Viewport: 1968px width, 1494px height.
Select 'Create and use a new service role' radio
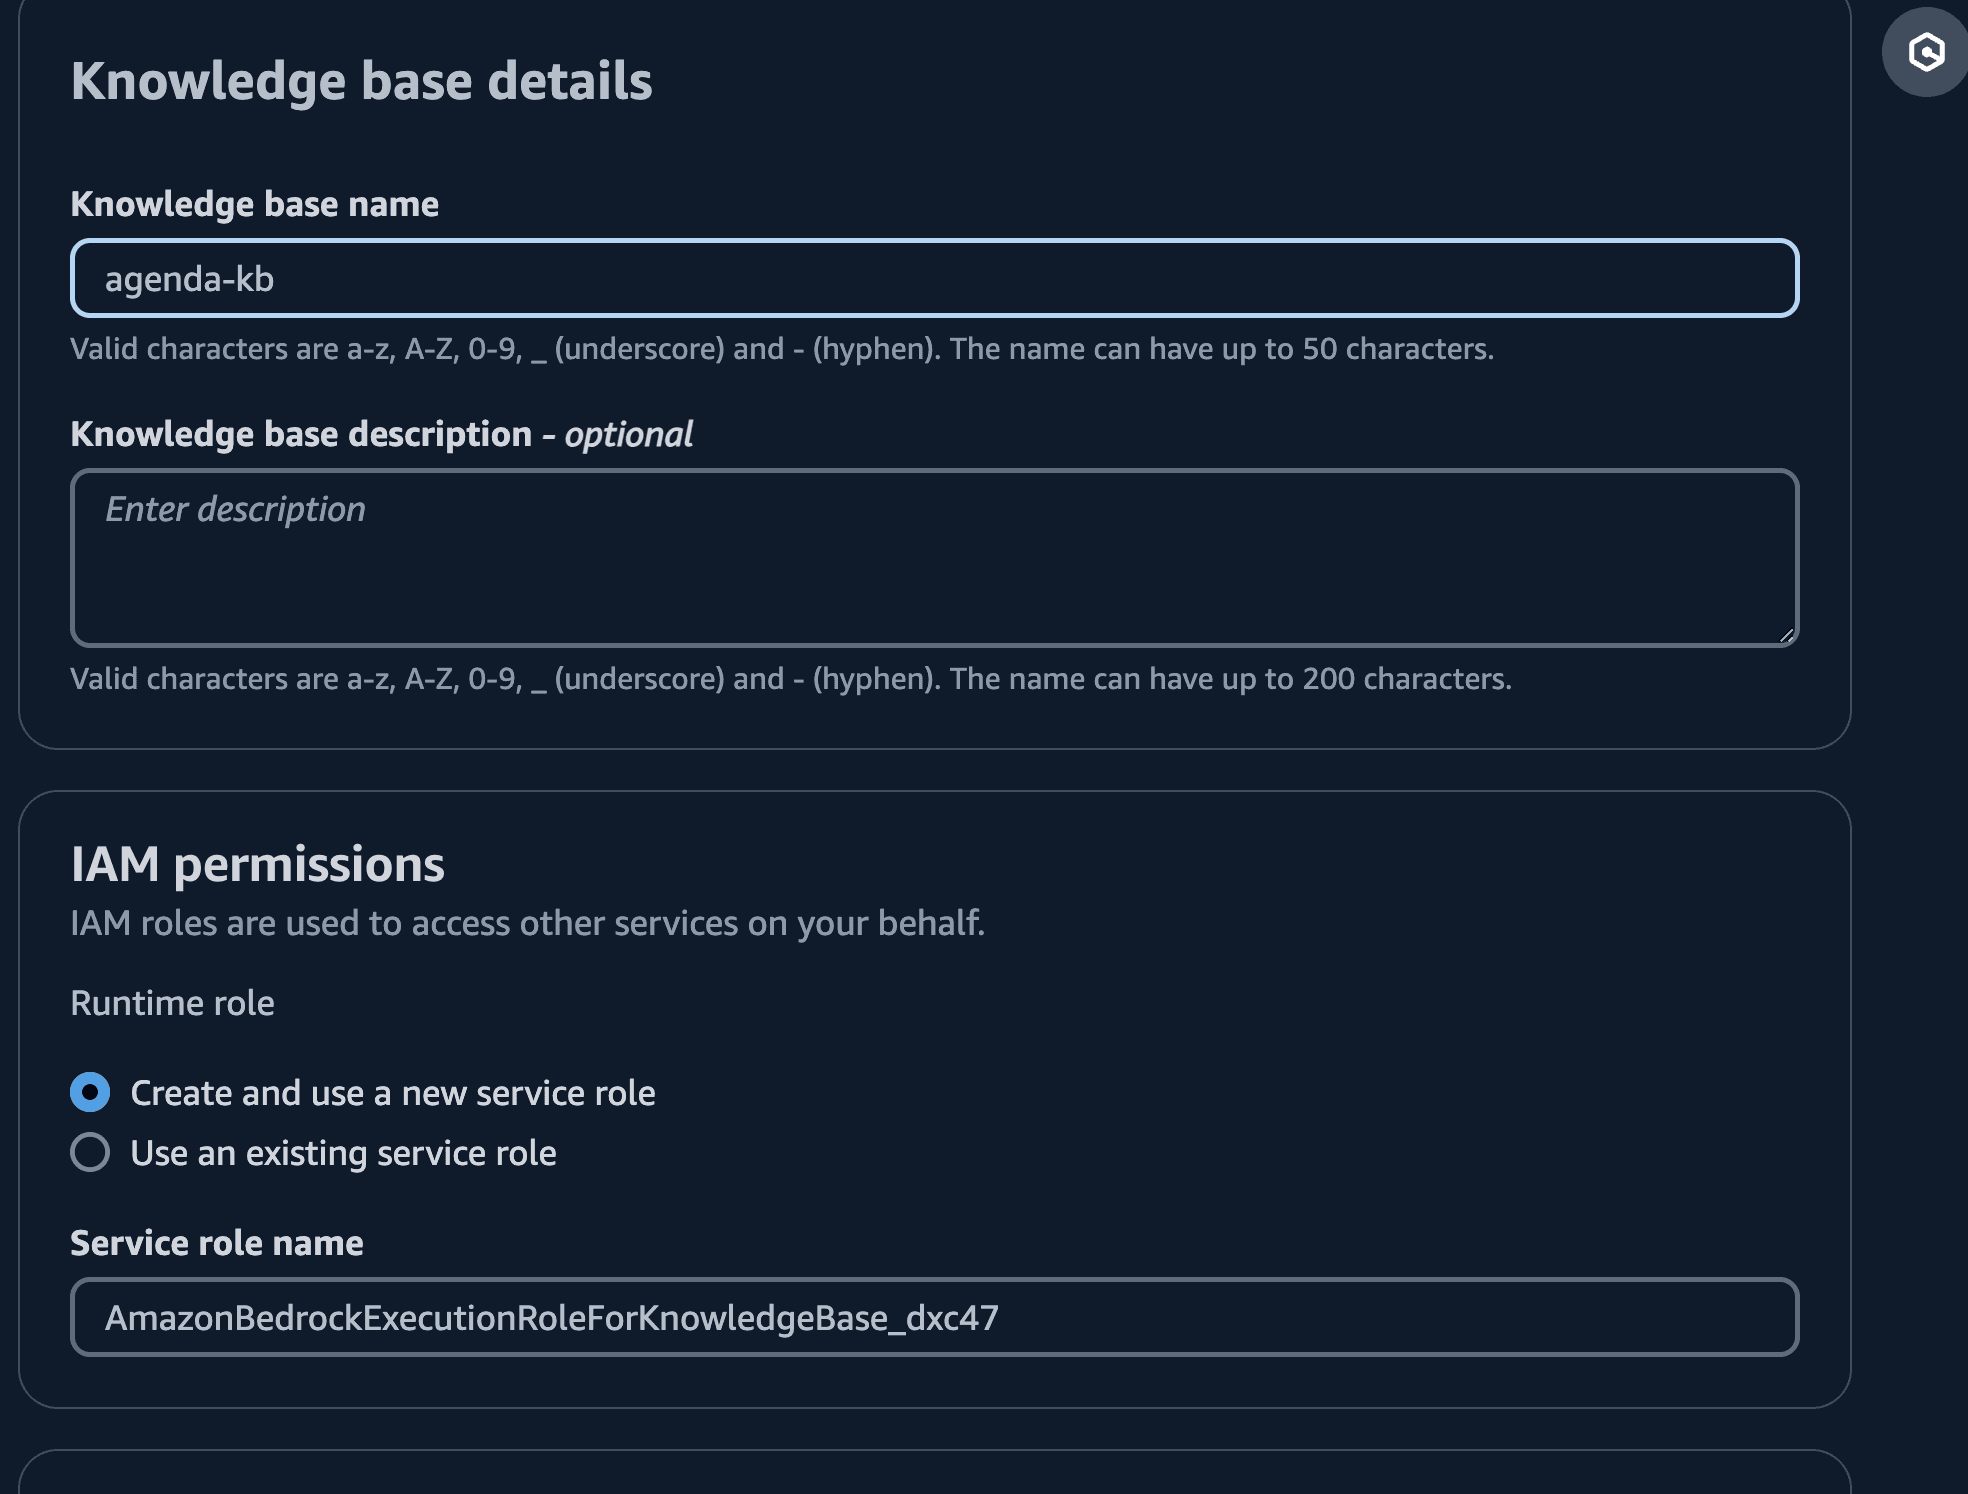[x=90, y=1092]
